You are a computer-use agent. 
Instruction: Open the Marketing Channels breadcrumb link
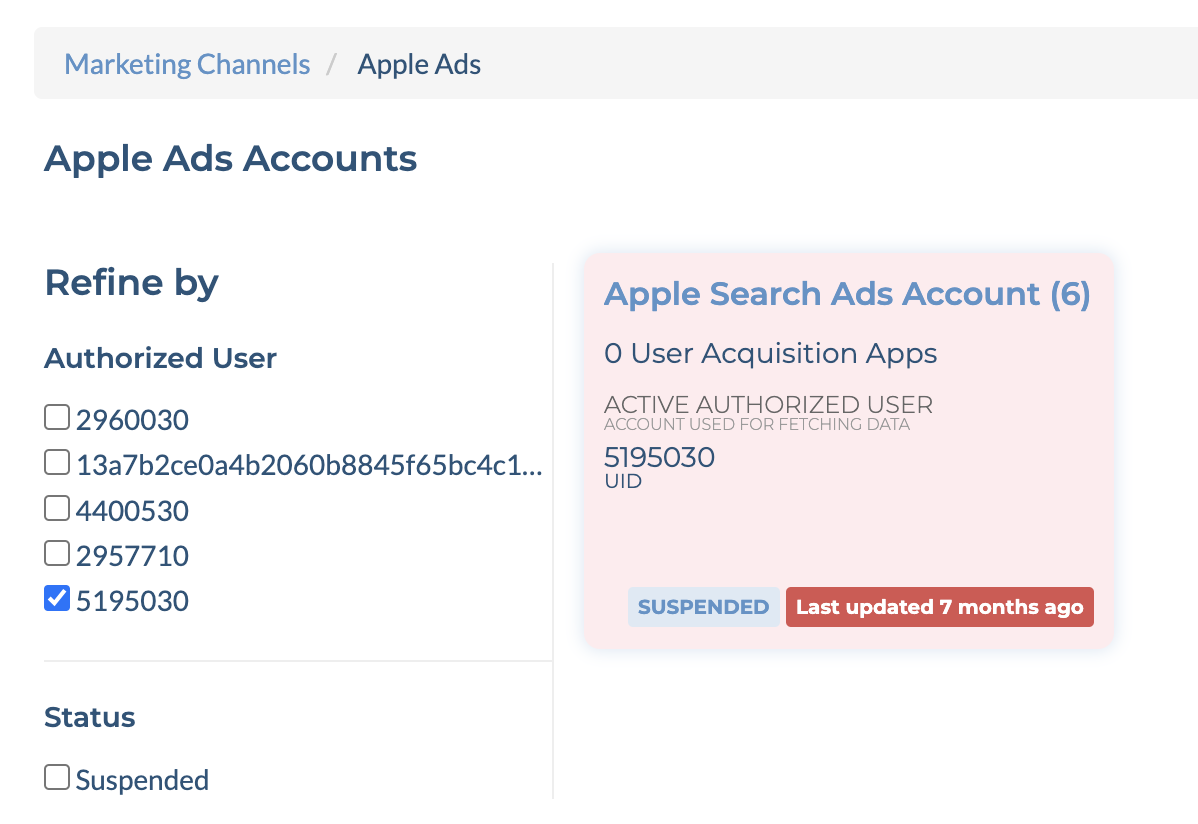187,64
